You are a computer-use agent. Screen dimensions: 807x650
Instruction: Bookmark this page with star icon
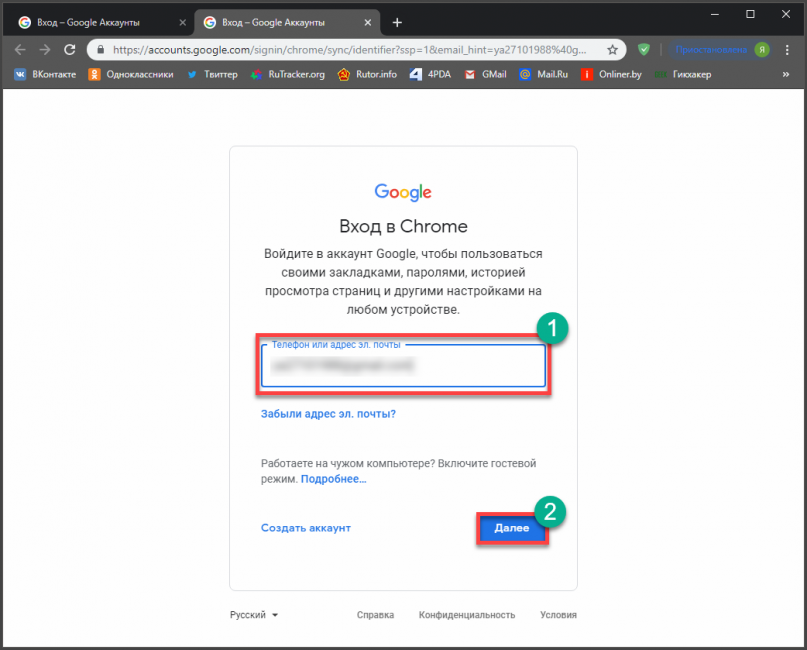[x=612, y=49]
